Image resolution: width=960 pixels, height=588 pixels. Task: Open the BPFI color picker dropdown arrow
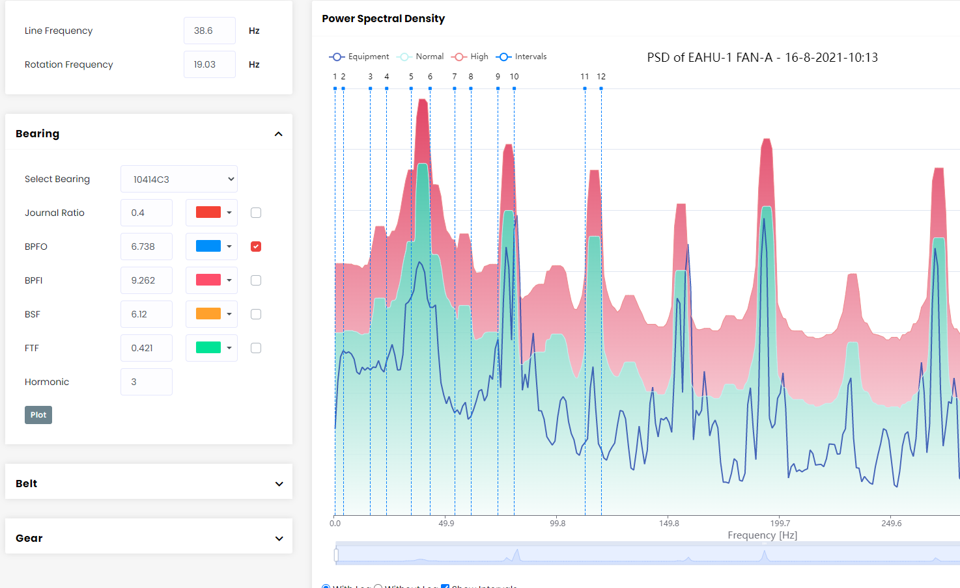click(230, 281)
